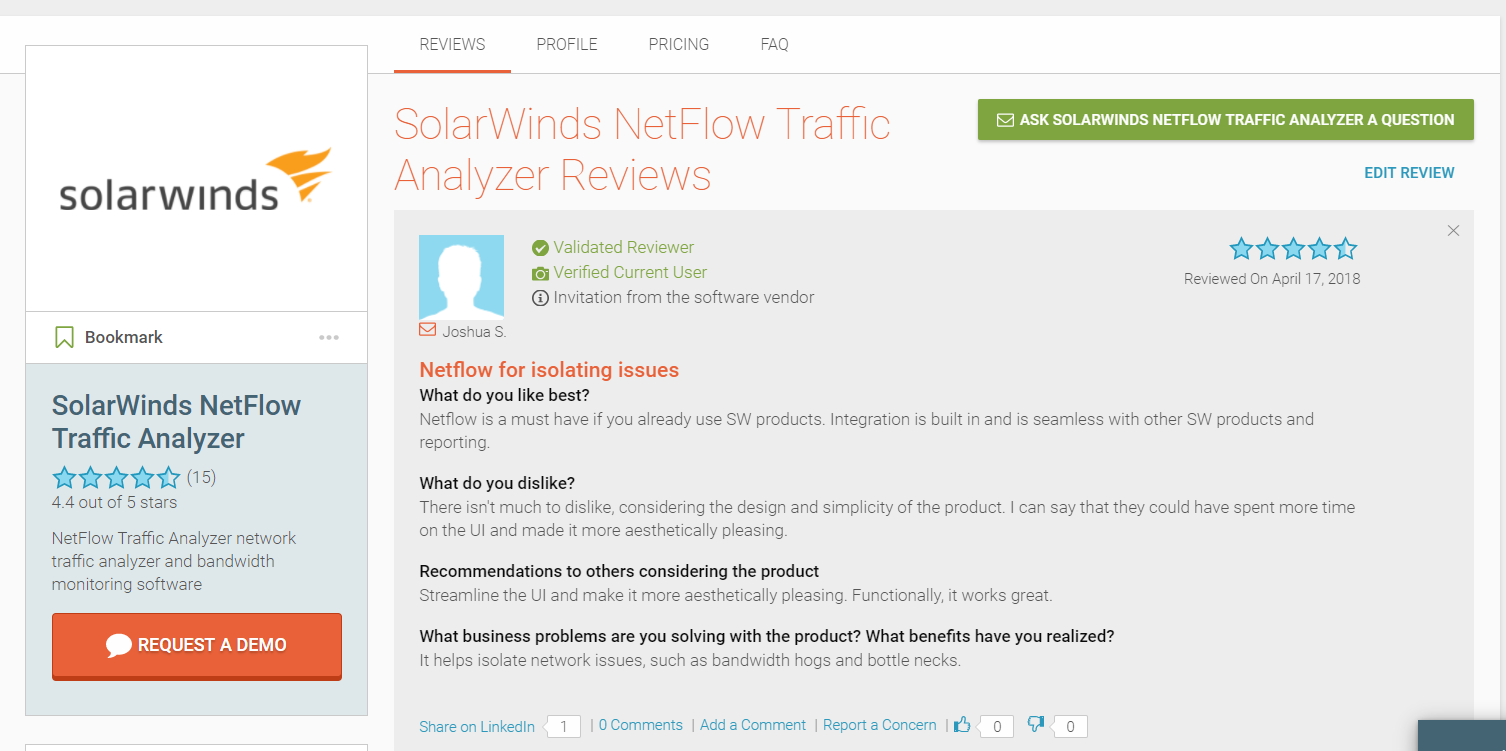The width and height of the screenshot is (1506, 751).
Task: Click the LinkedIn share count box showing 1
Action: coord(564,727)
